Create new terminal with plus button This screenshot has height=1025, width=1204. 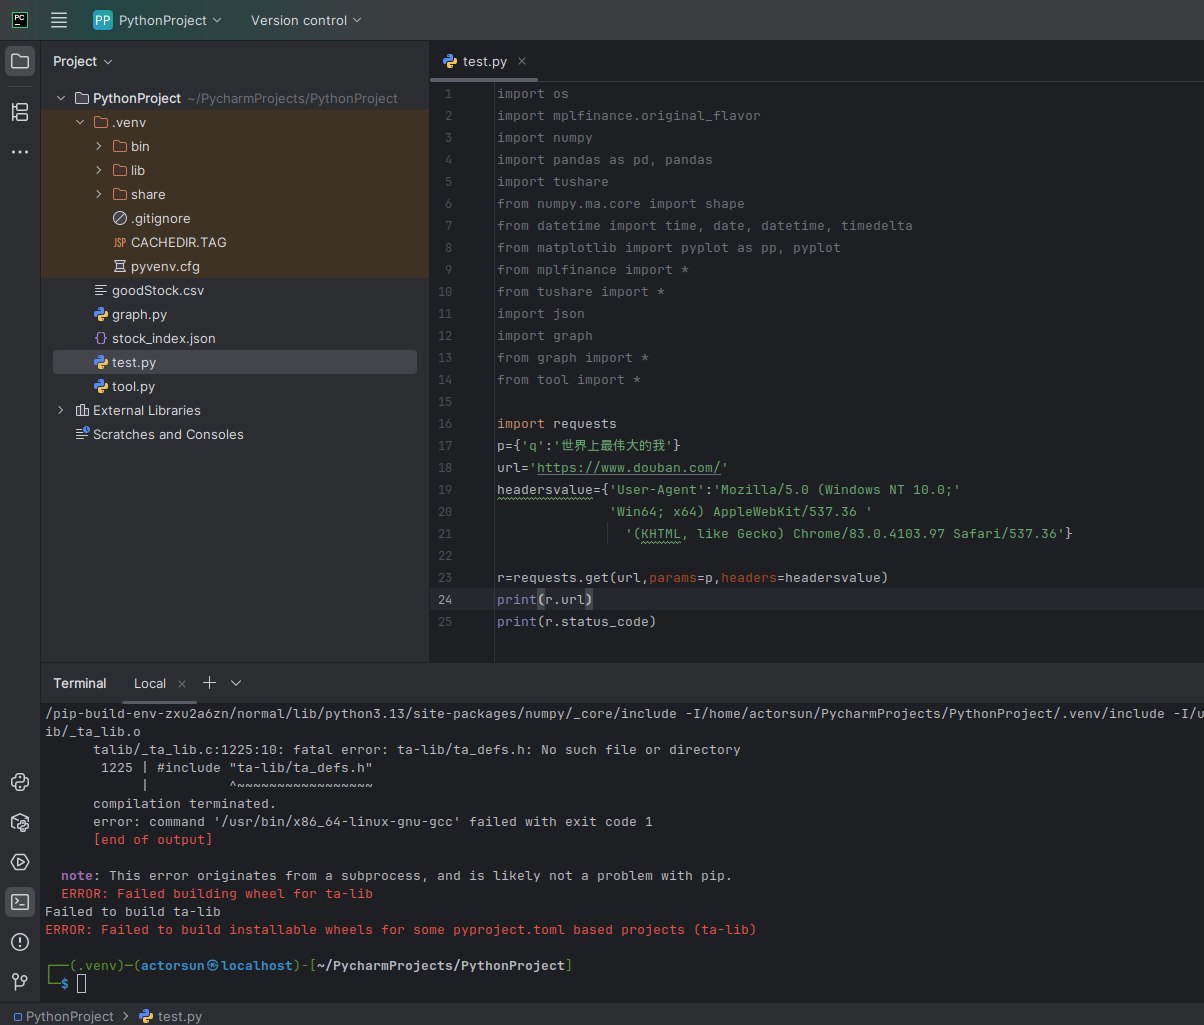[x=209, y=682]
